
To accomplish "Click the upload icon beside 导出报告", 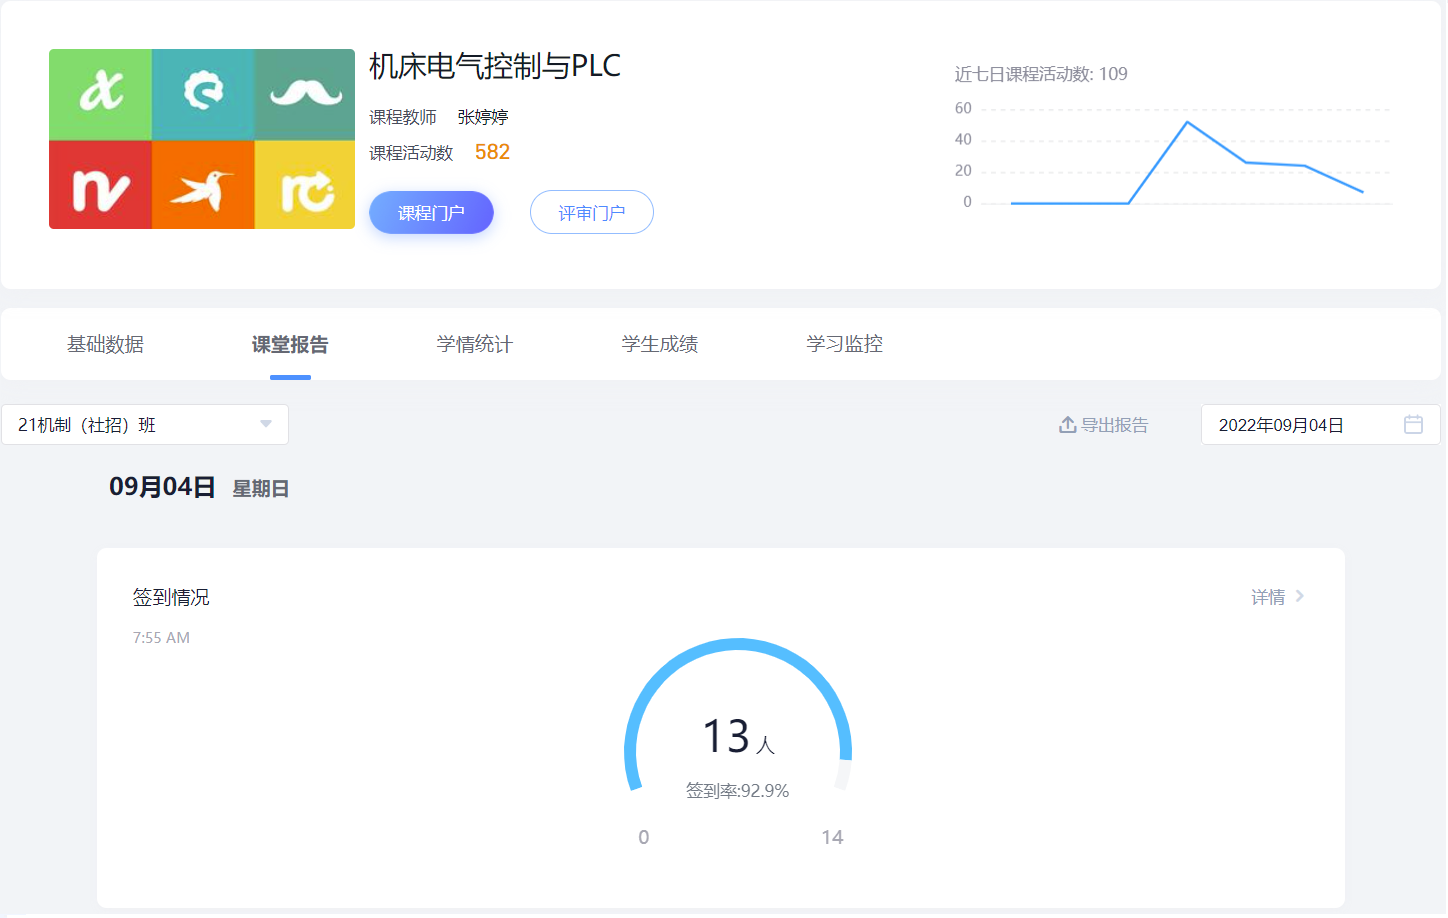I will [1067, 425].
